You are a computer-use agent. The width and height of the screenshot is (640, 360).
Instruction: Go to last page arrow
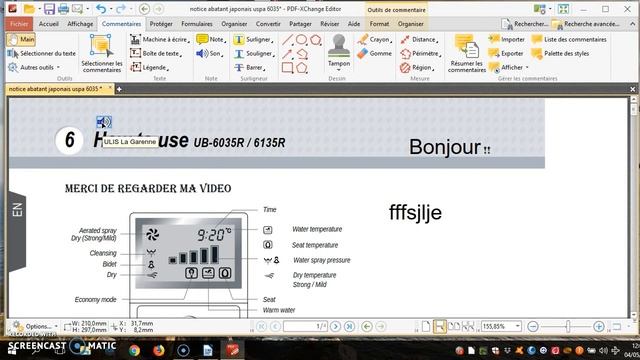click(x=349, y=326)
